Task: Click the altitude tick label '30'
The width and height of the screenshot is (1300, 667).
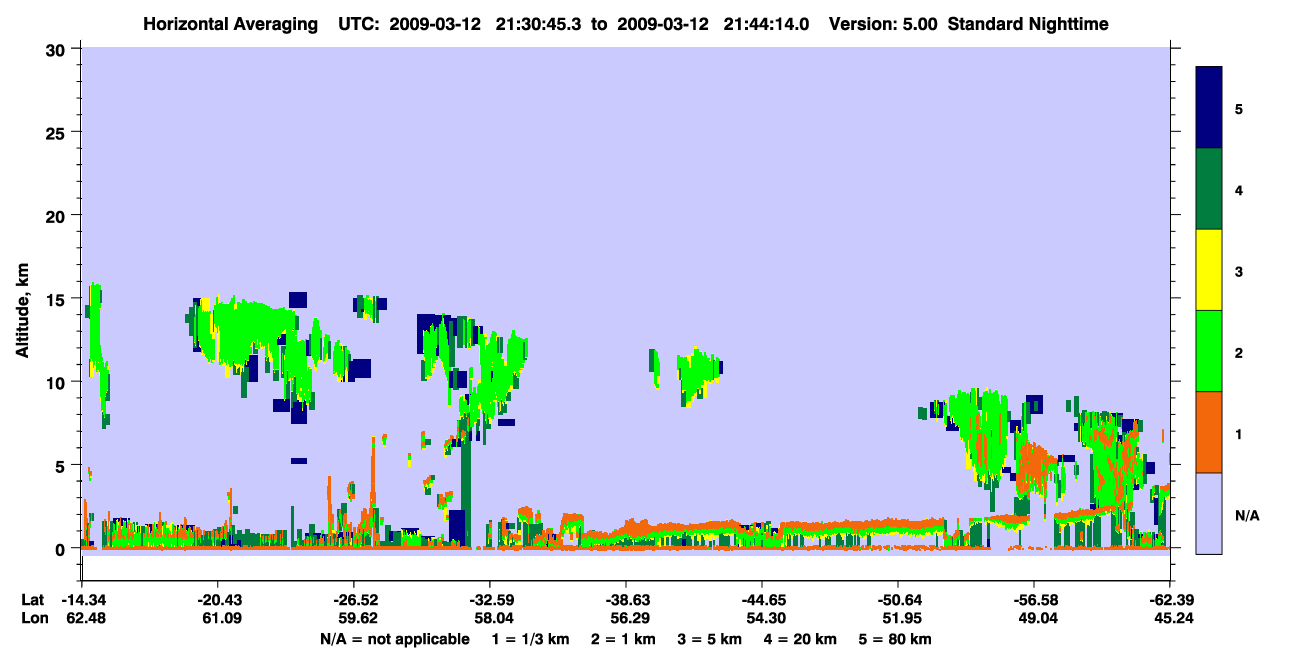Action: pyautogui.click(x=58, y=49)
